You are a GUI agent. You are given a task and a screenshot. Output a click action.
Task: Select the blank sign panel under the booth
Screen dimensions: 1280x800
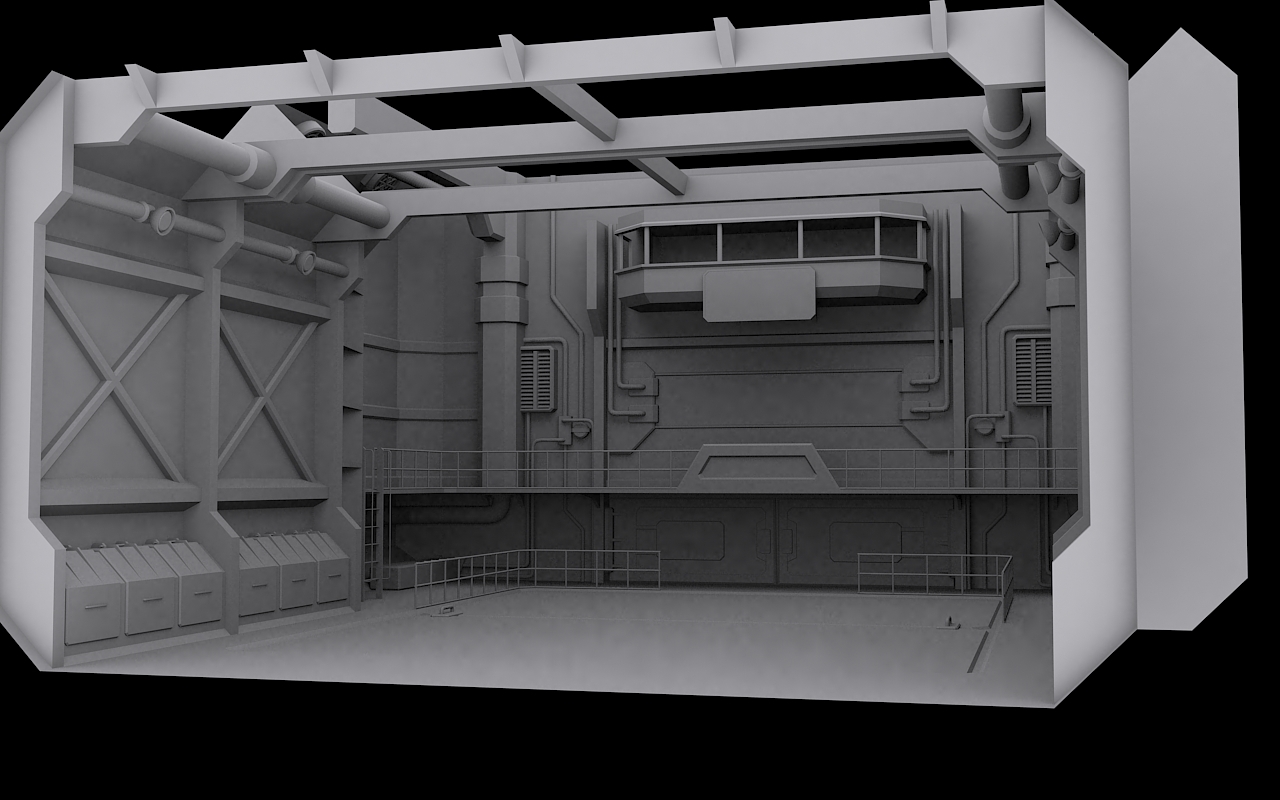pyautogui.click(x=759, y=294)
